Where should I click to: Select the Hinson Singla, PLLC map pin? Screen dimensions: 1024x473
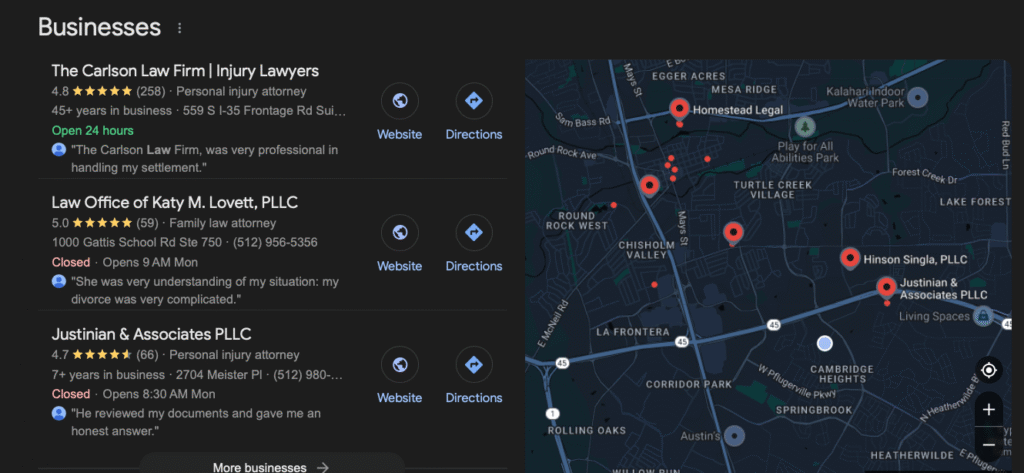point(850,258)
